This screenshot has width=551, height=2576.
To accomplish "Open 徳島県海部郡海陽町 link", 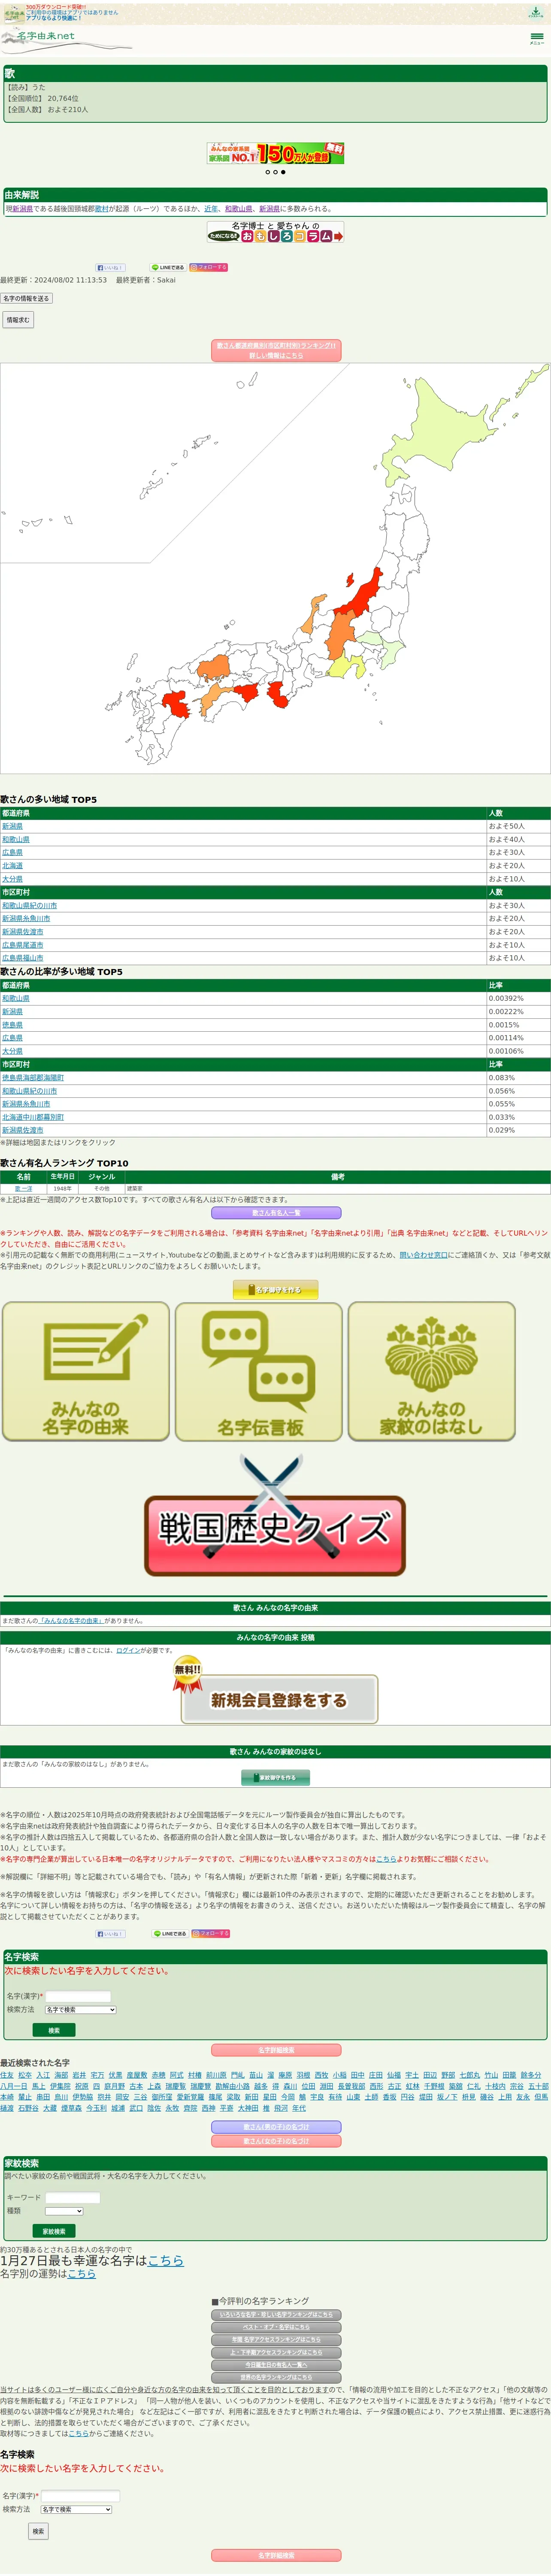I will (33, 1078).
